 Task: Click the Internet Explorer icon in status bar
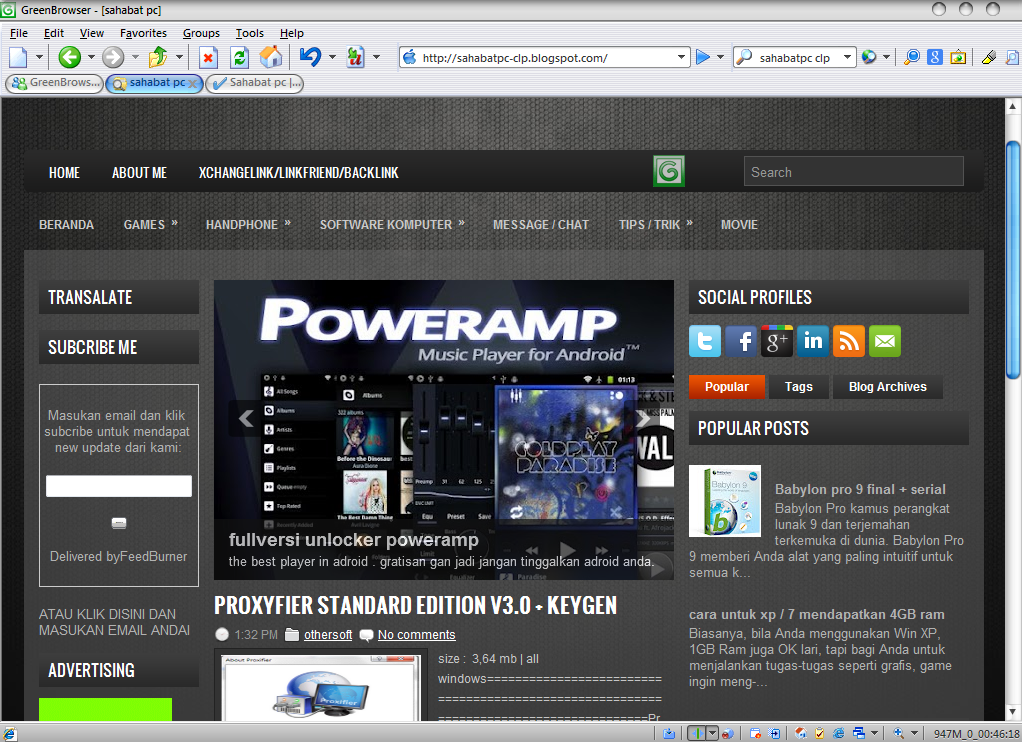(838, 734)
